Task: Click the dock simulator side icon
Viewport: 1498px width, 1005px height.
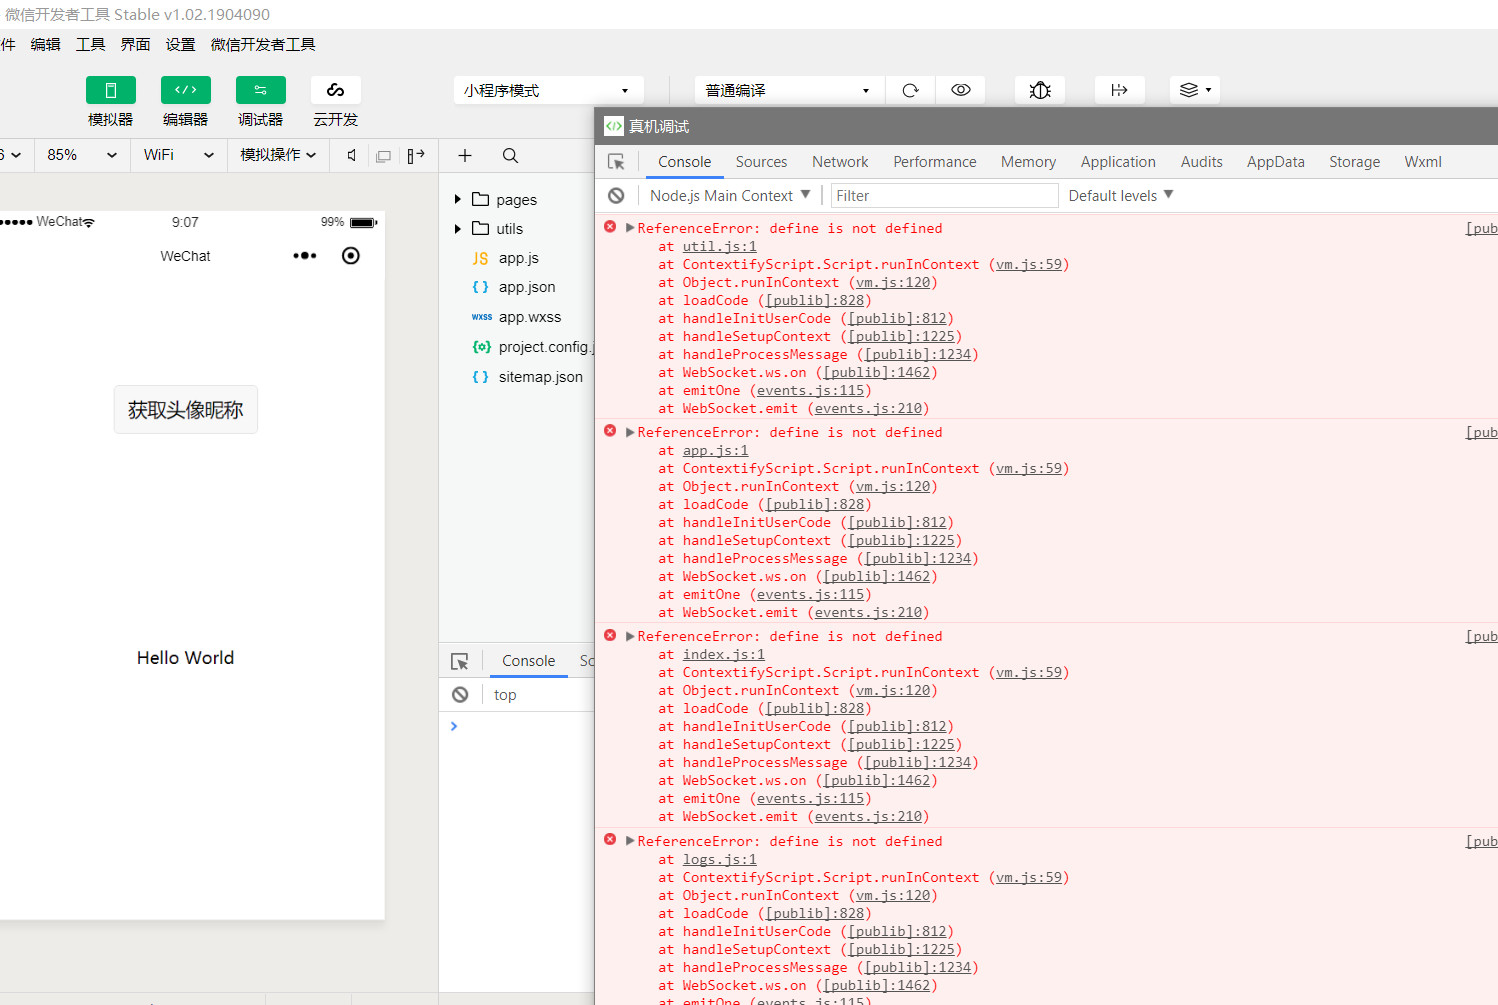Action: pyautogui.click(x=416, y=155)
